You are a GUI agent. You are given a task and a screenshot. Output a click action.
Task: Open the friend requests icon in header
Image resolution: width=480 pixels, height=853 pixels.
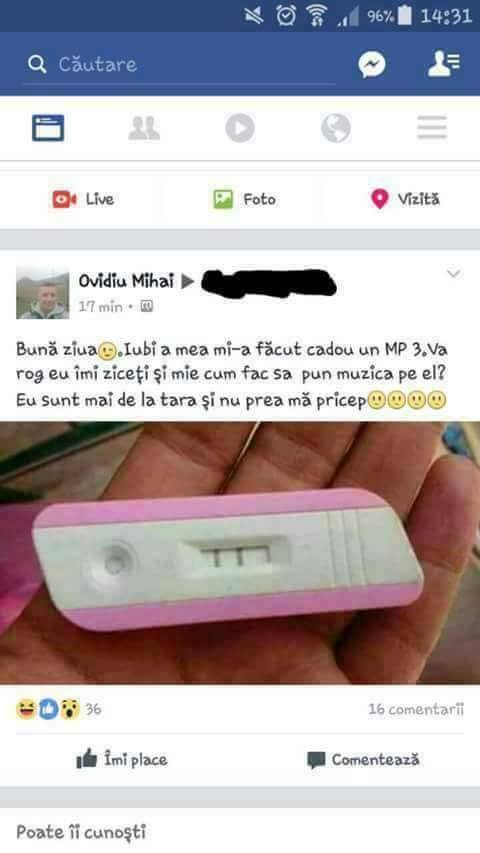coord(444,64)
